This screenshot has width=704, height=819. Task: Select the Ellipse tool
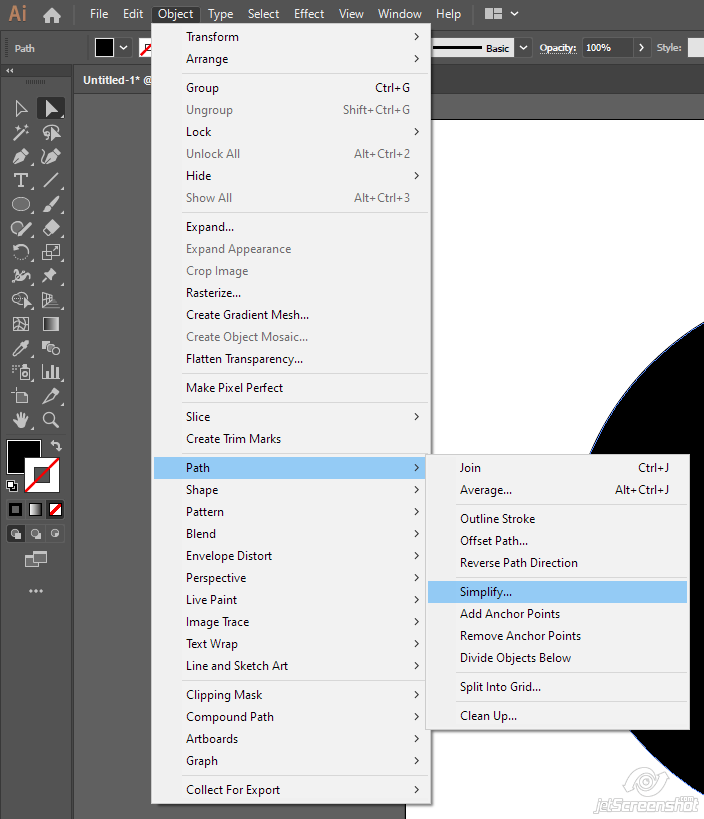(21, 204)
